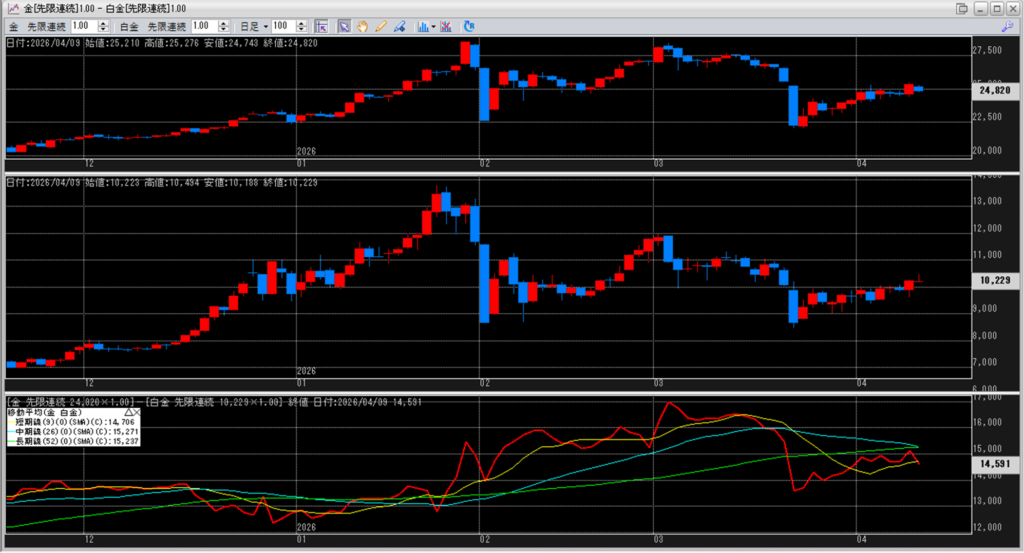Screen dimensions: 1024x553
Task: Increase the bar count with up arrow
Action: [x=301, y=24]
